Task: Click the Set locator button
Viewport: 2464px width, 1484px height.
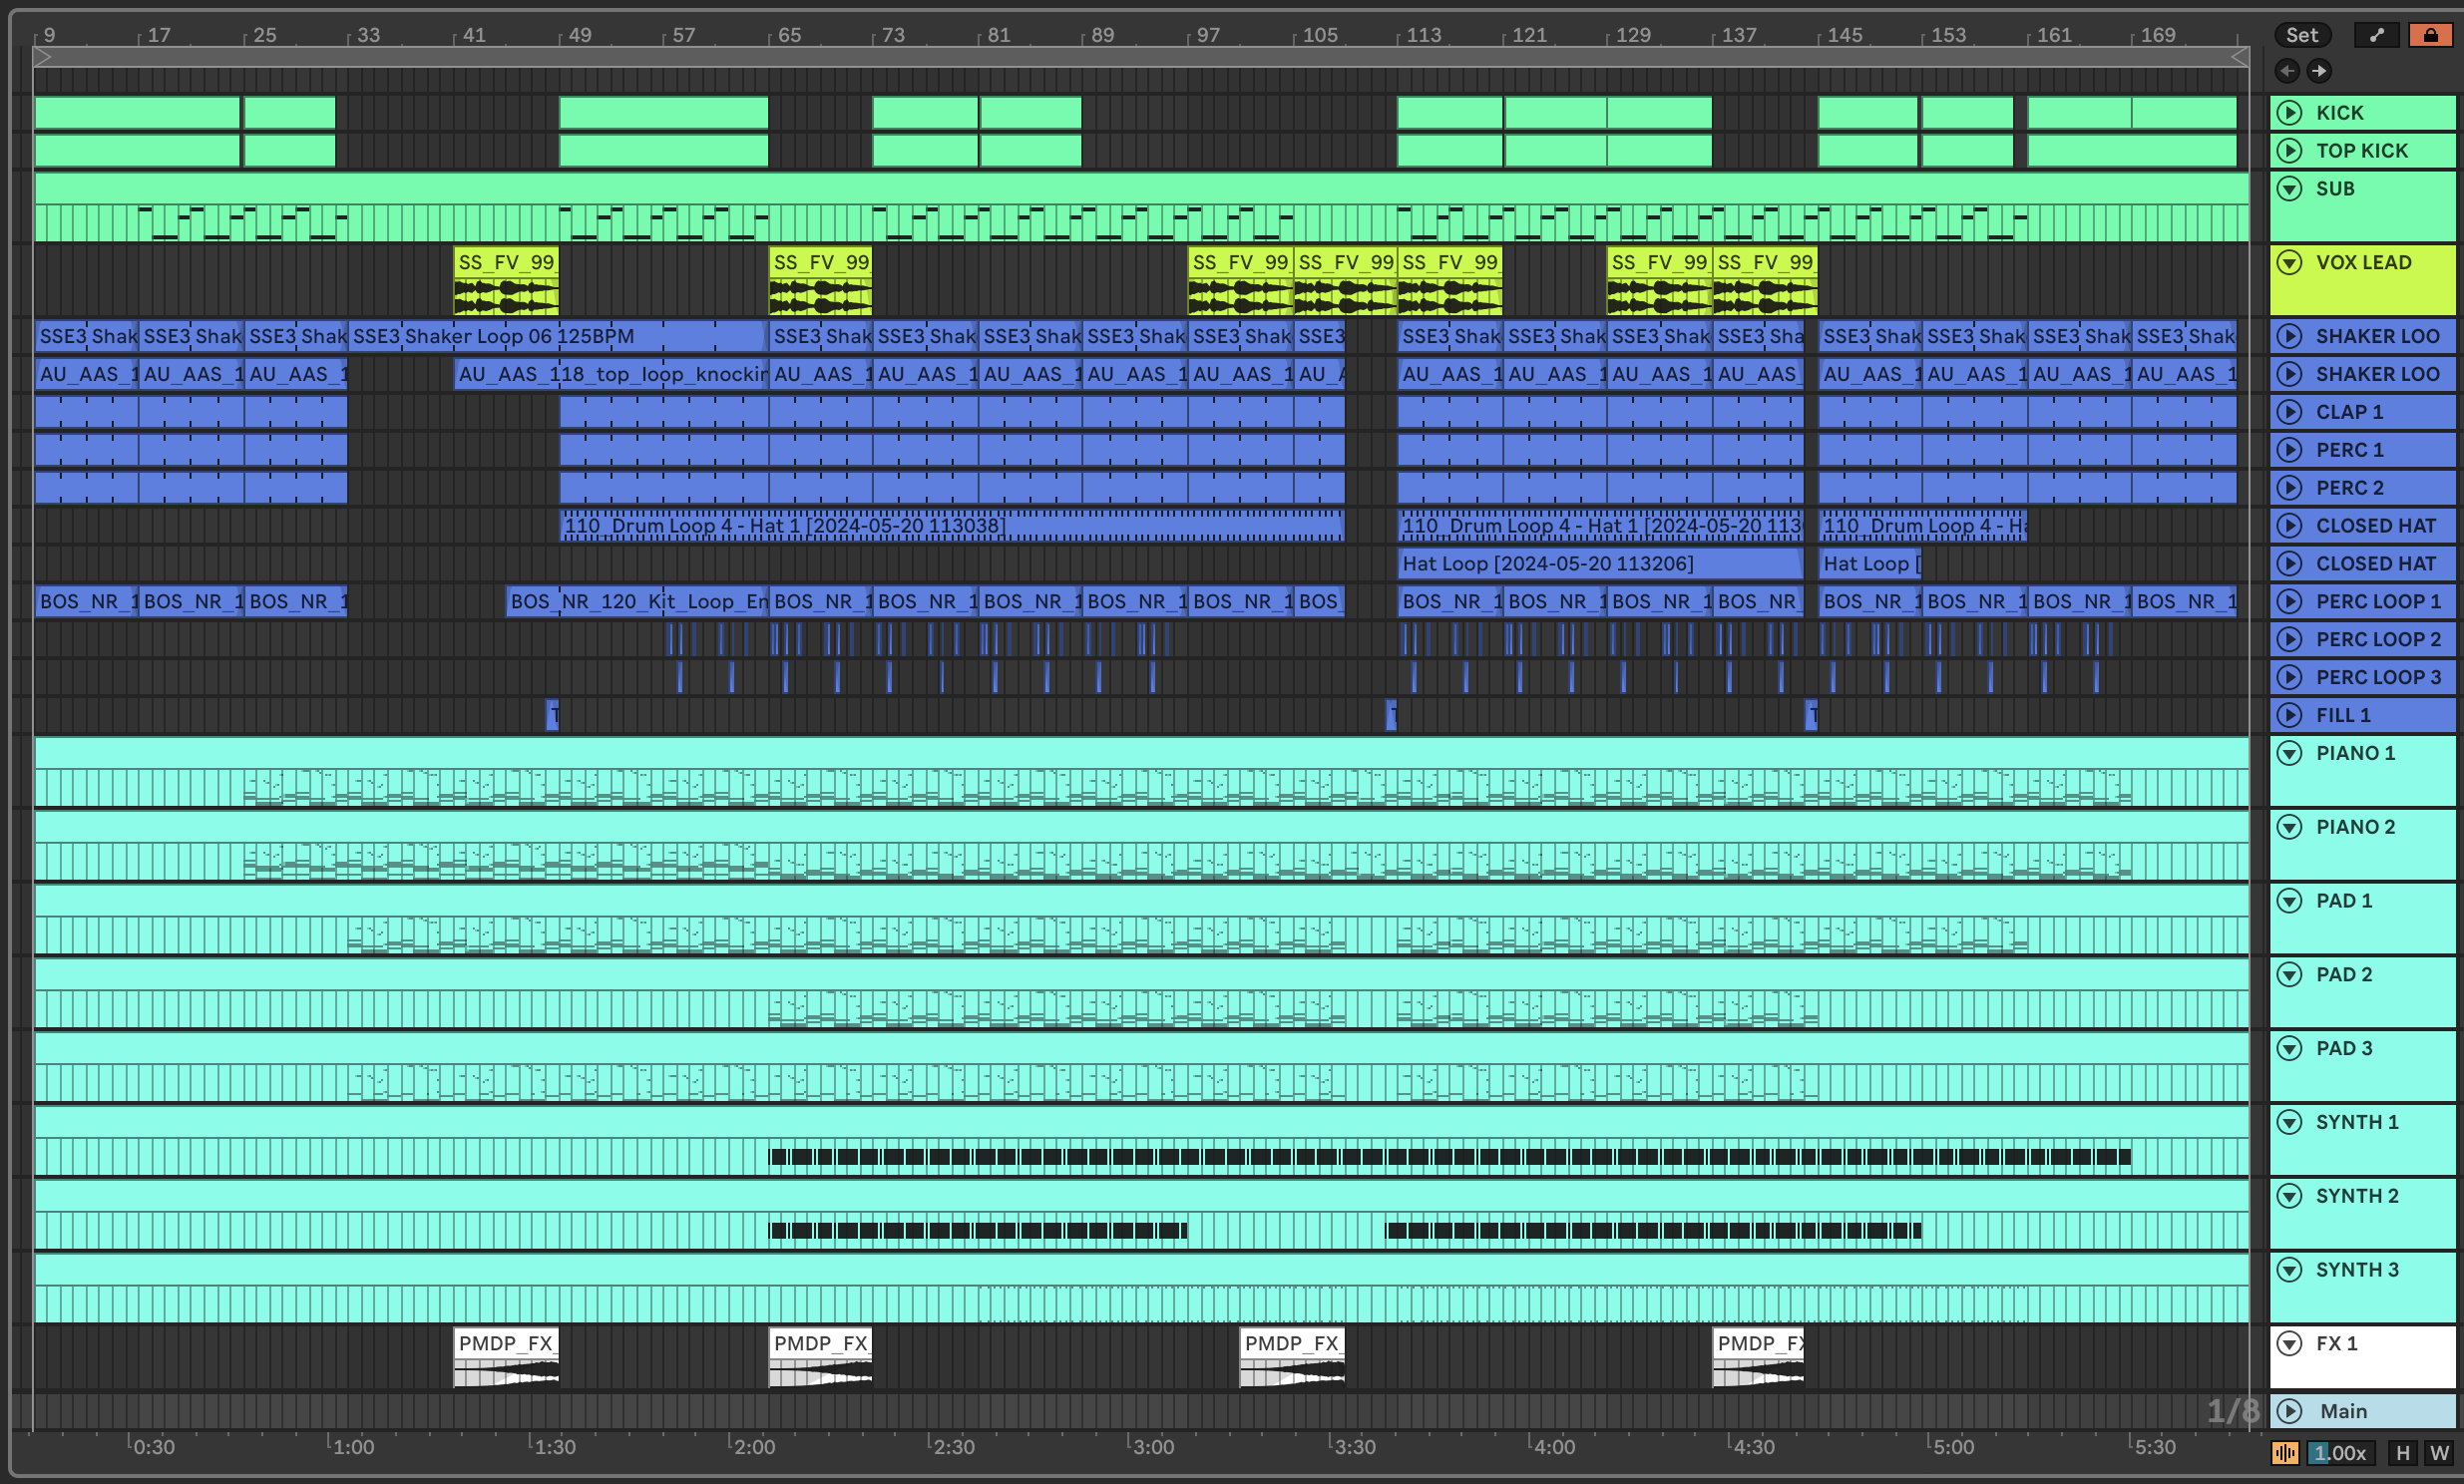Action: coord(2301,35)
